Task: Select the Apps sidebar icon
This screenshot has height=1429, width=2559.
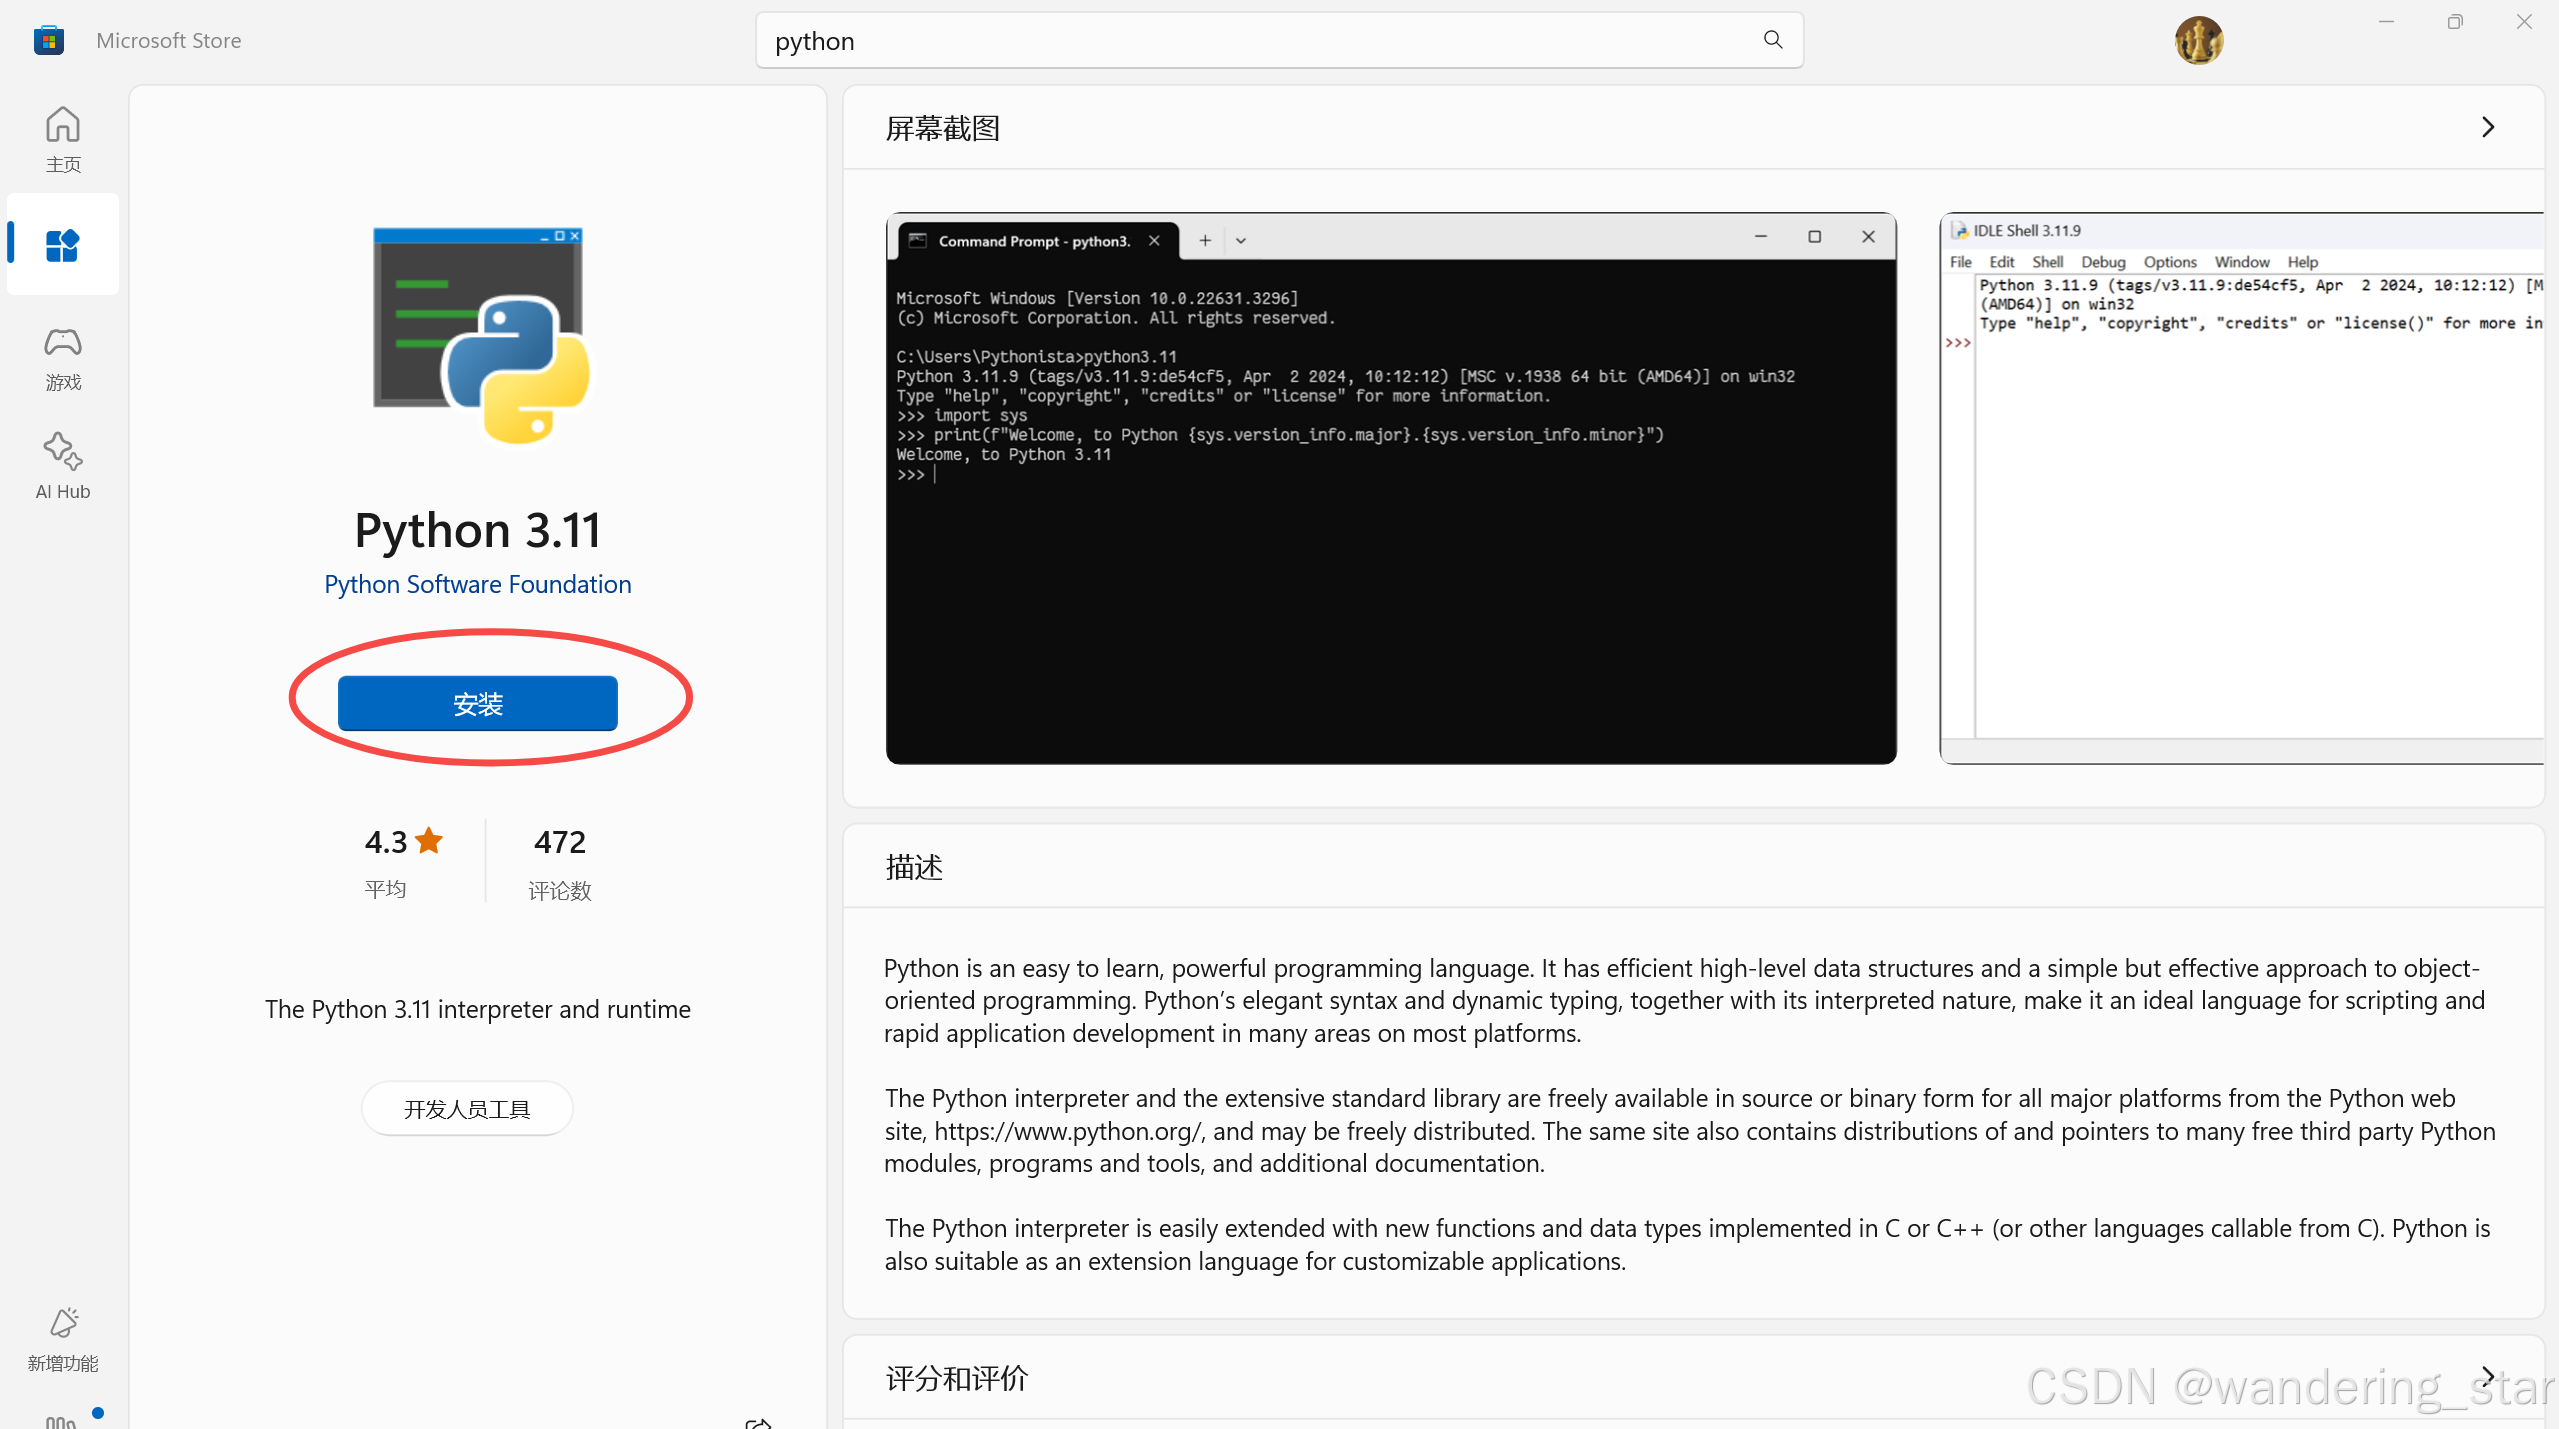Action: (x=62, y=245)
